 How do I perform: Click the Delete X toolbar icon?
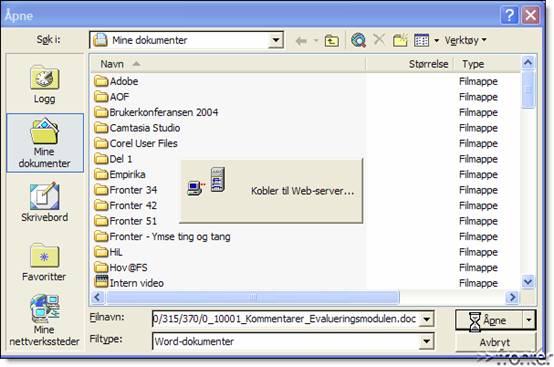coord(379,40)
